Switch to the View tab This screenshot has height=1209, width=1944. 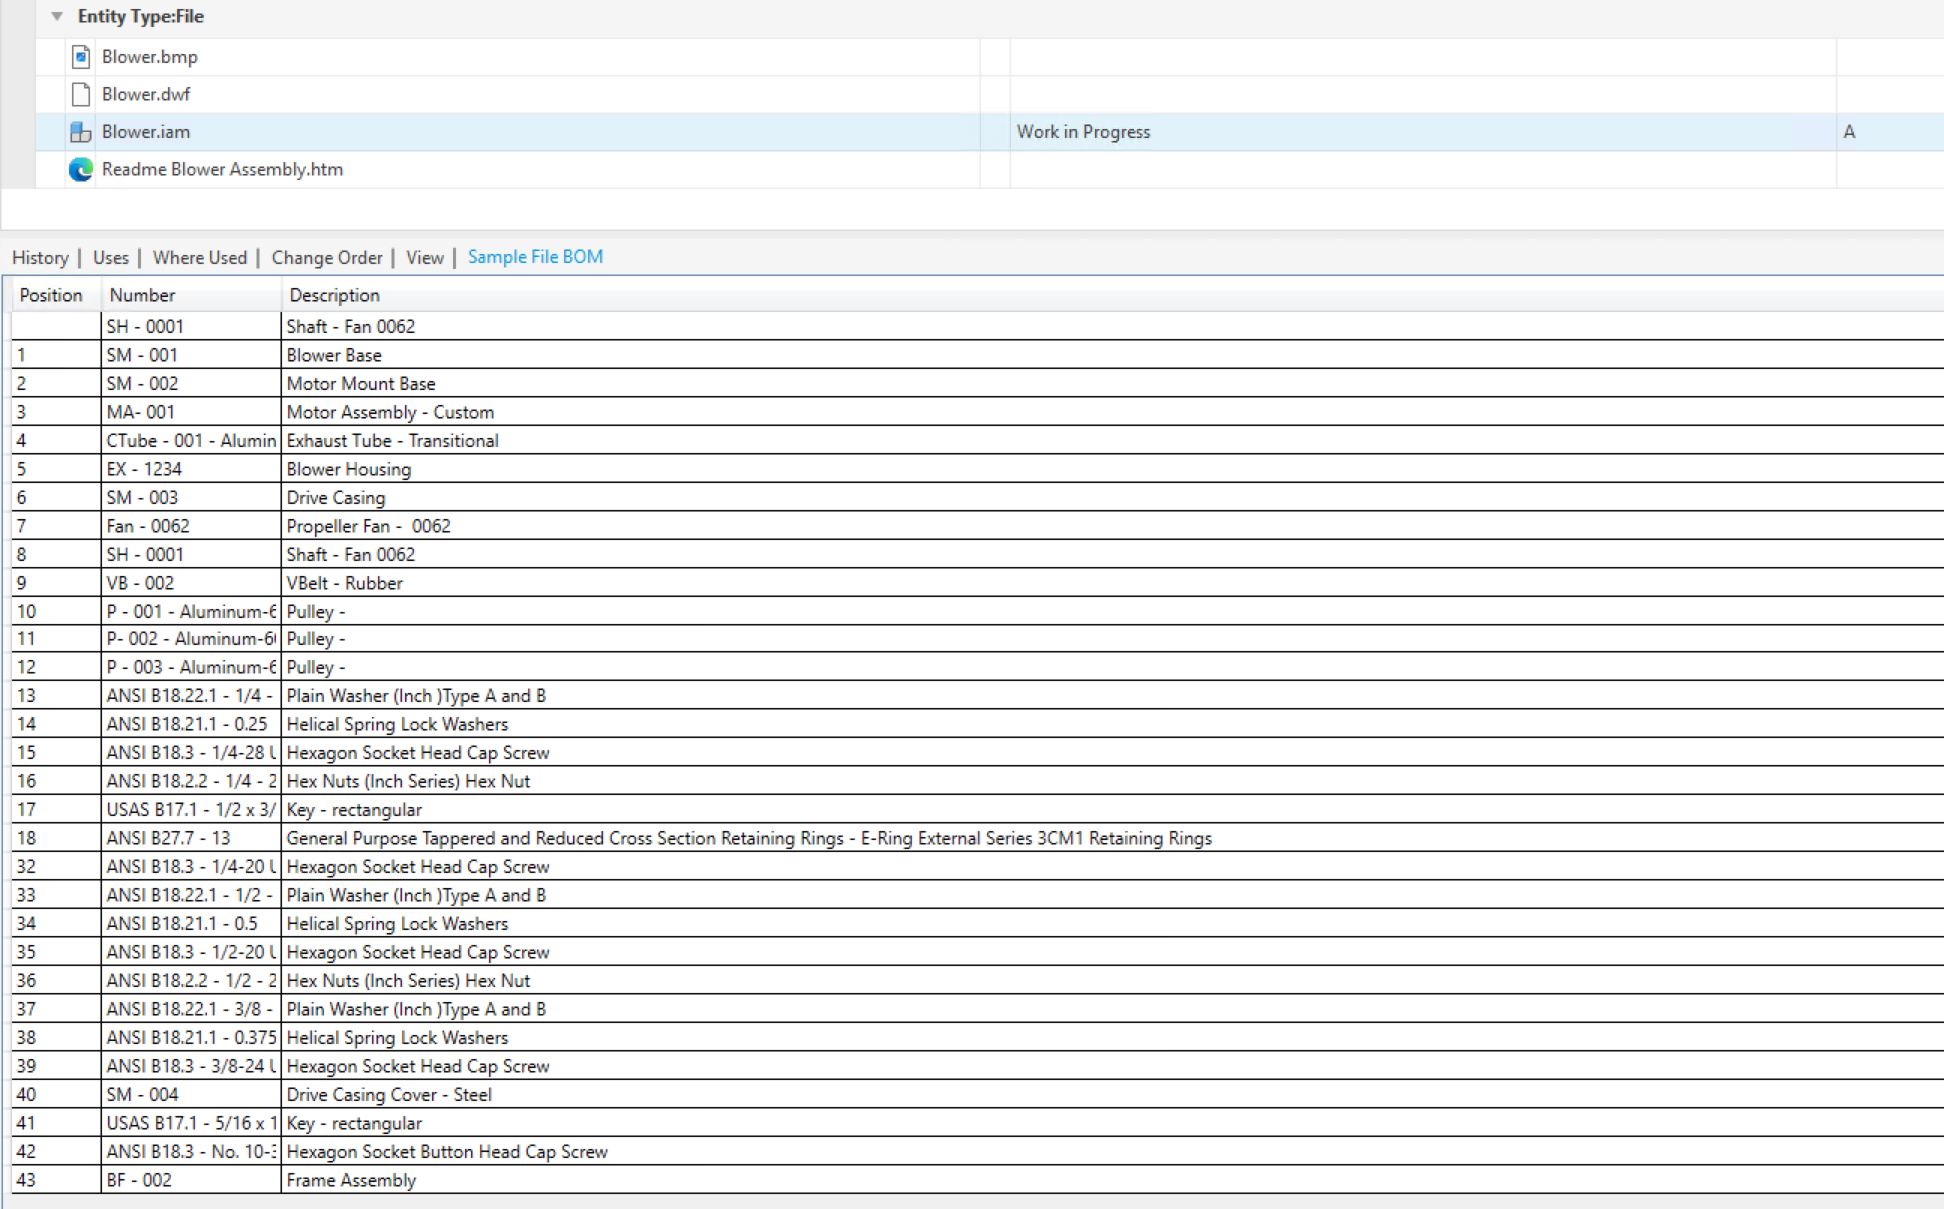424,257
